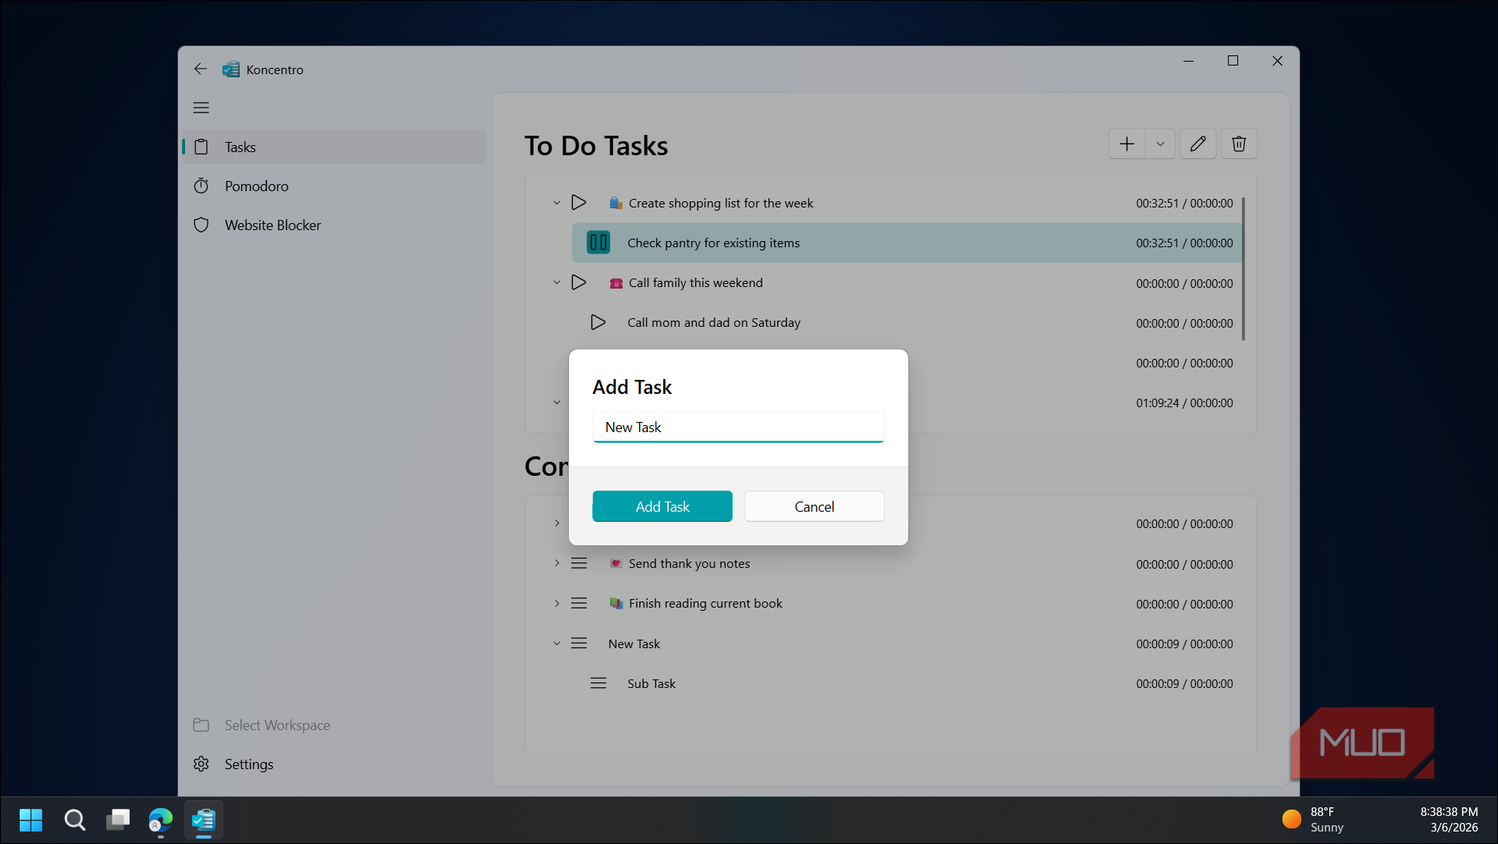Click the trash delete task icon

1239,144
